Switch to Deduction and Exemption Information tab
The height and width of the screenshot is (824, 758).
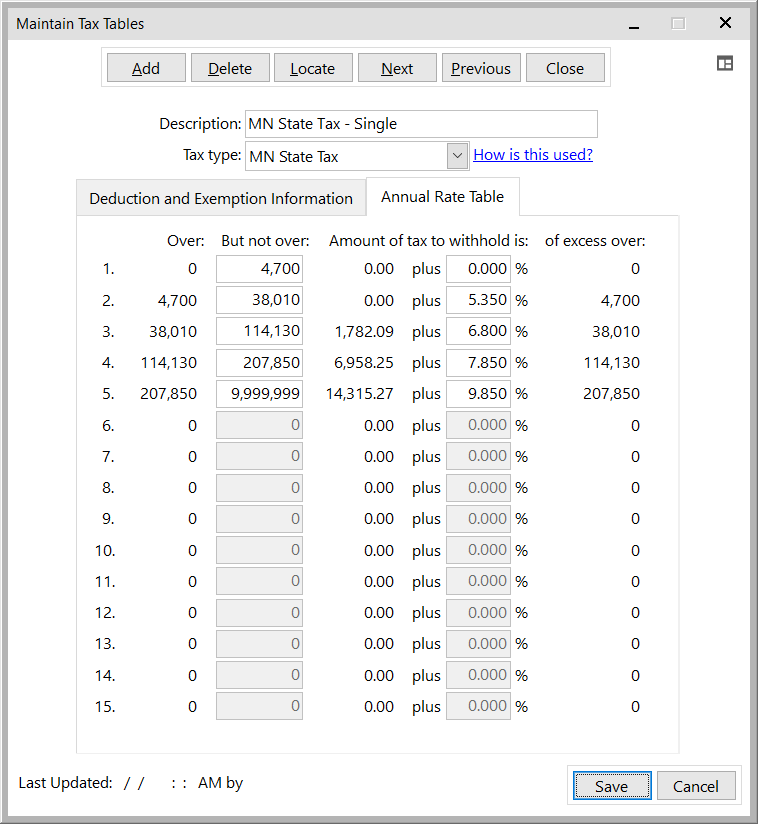click(x=221, y=198)
